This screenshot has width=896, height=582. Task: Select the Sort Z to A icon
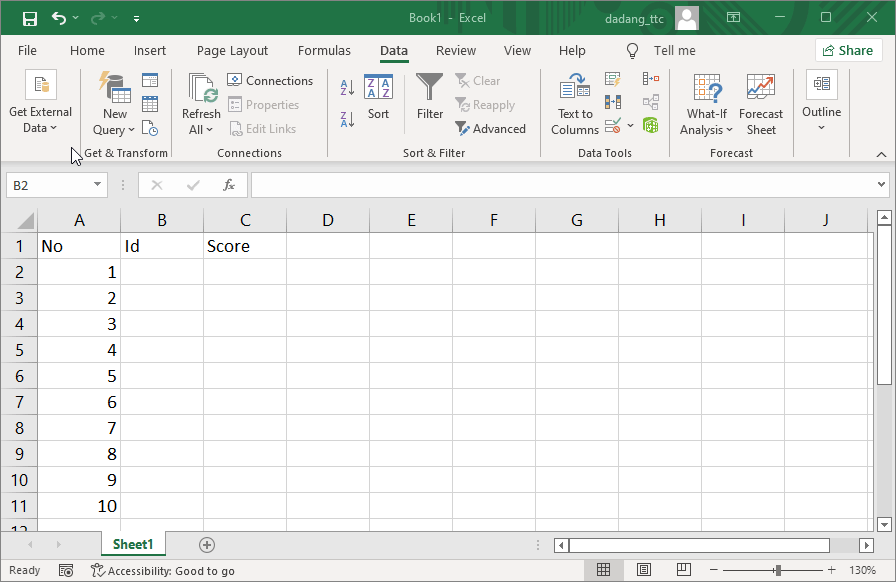click(345, 121)
